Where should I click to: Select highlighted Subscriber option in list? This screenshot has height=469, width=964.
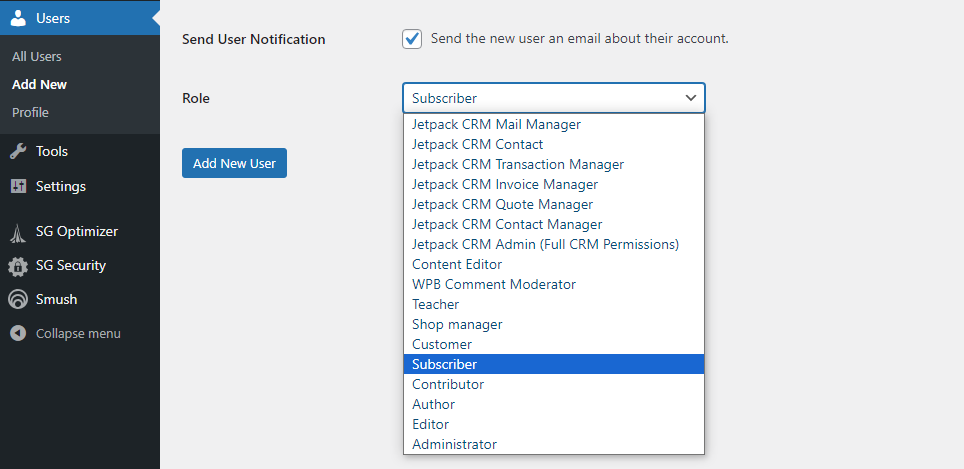pyautogui.click(x=554, y=364)
